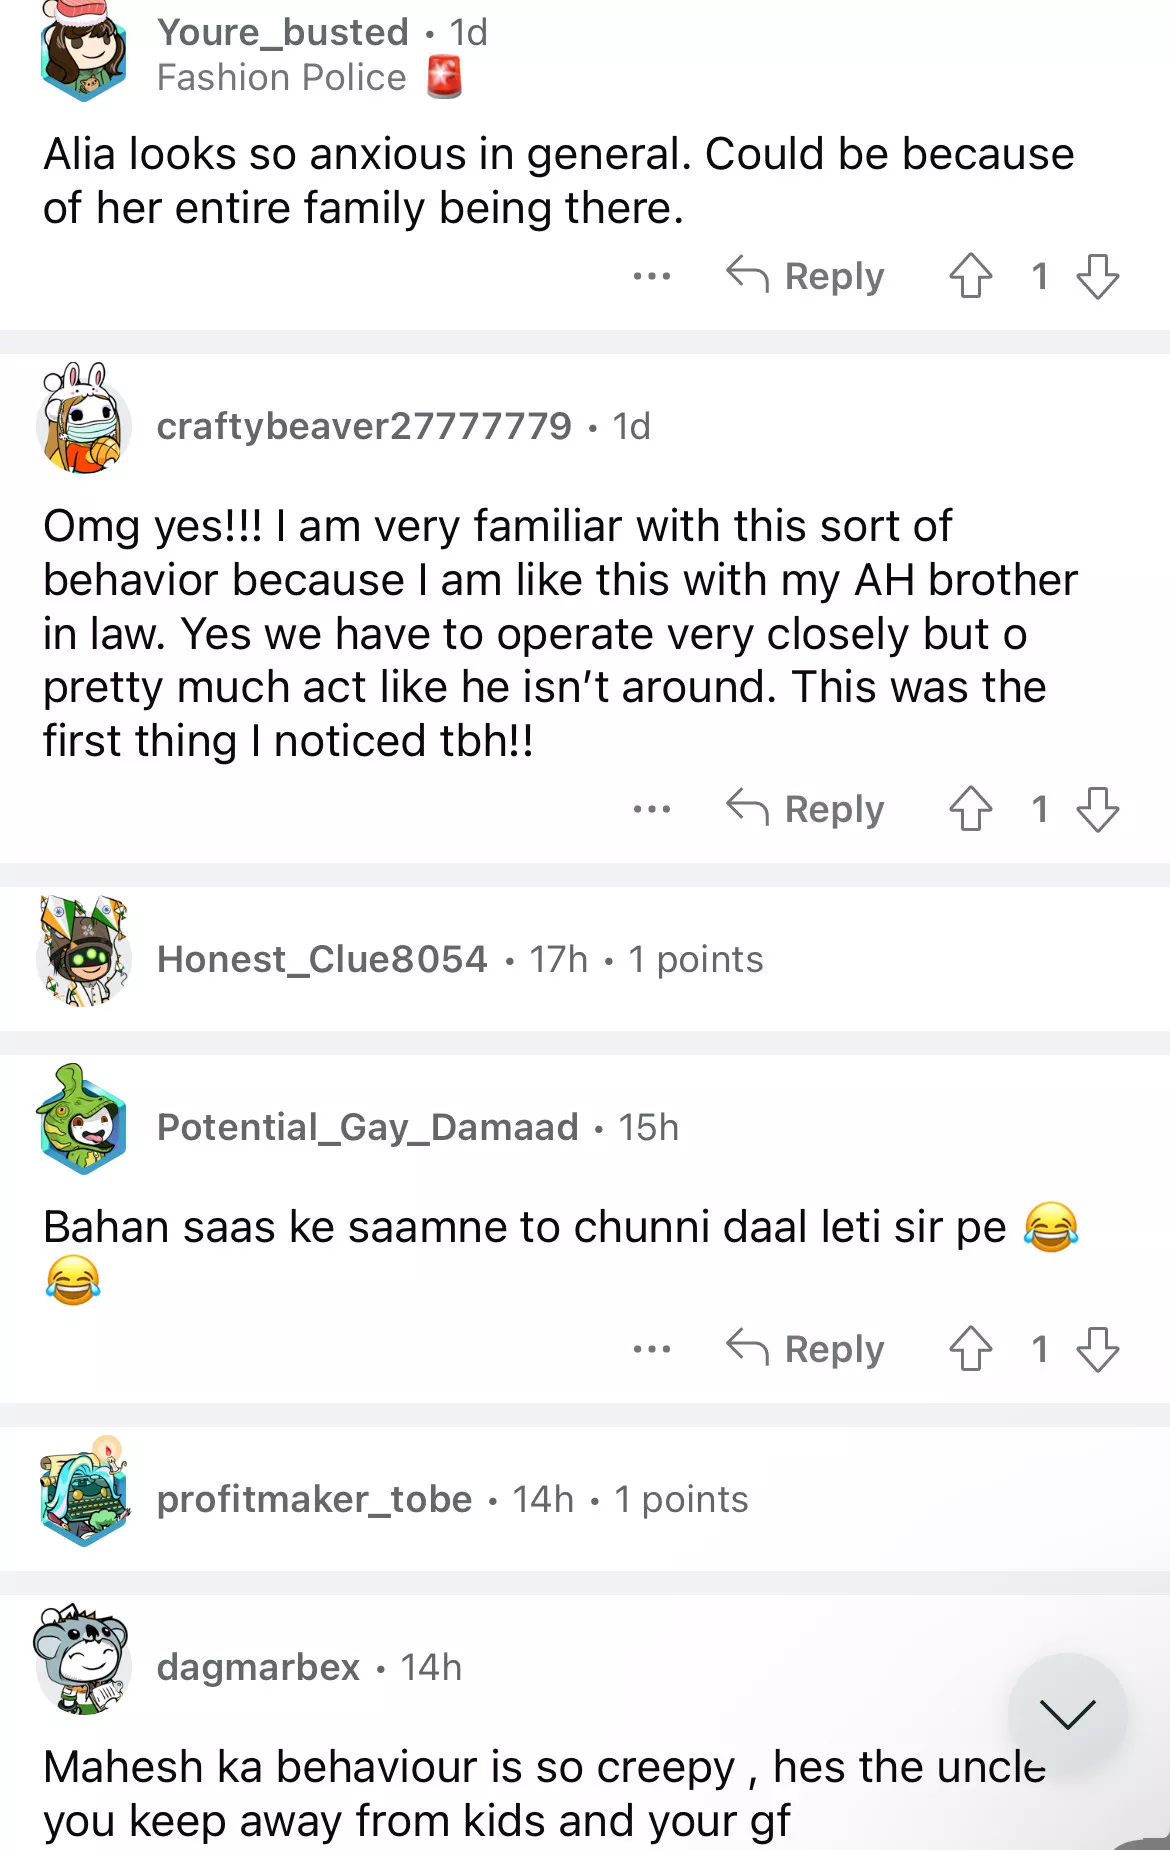Image resolution: width=1170 pixels, height=1850 pixels.
Task: Open more options on Youre_busted's comment
Action: [652, 276]
